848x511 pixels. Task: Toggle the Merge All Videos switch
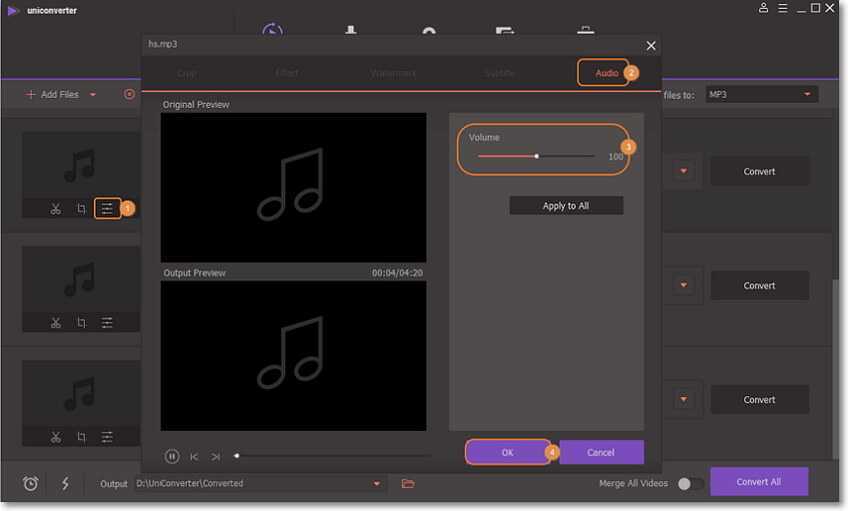tap(690, 484)
